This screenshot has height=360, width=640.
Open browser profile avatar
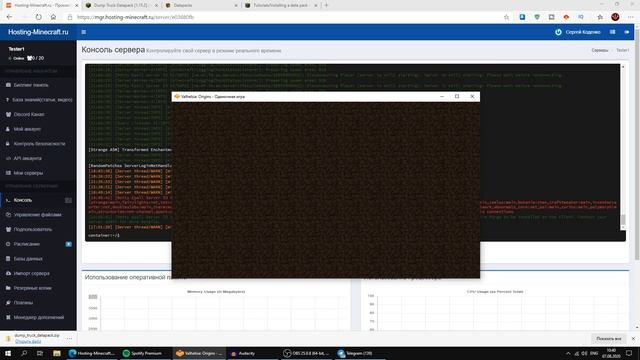(615, 17)
